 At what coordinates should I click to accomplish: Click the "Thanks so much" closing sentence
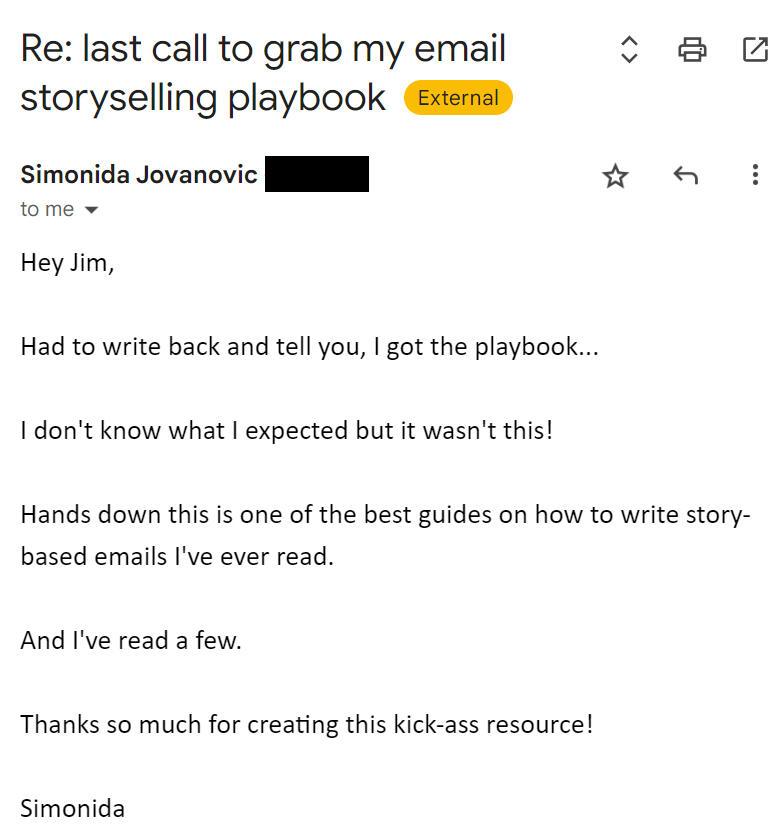[307, 723]
